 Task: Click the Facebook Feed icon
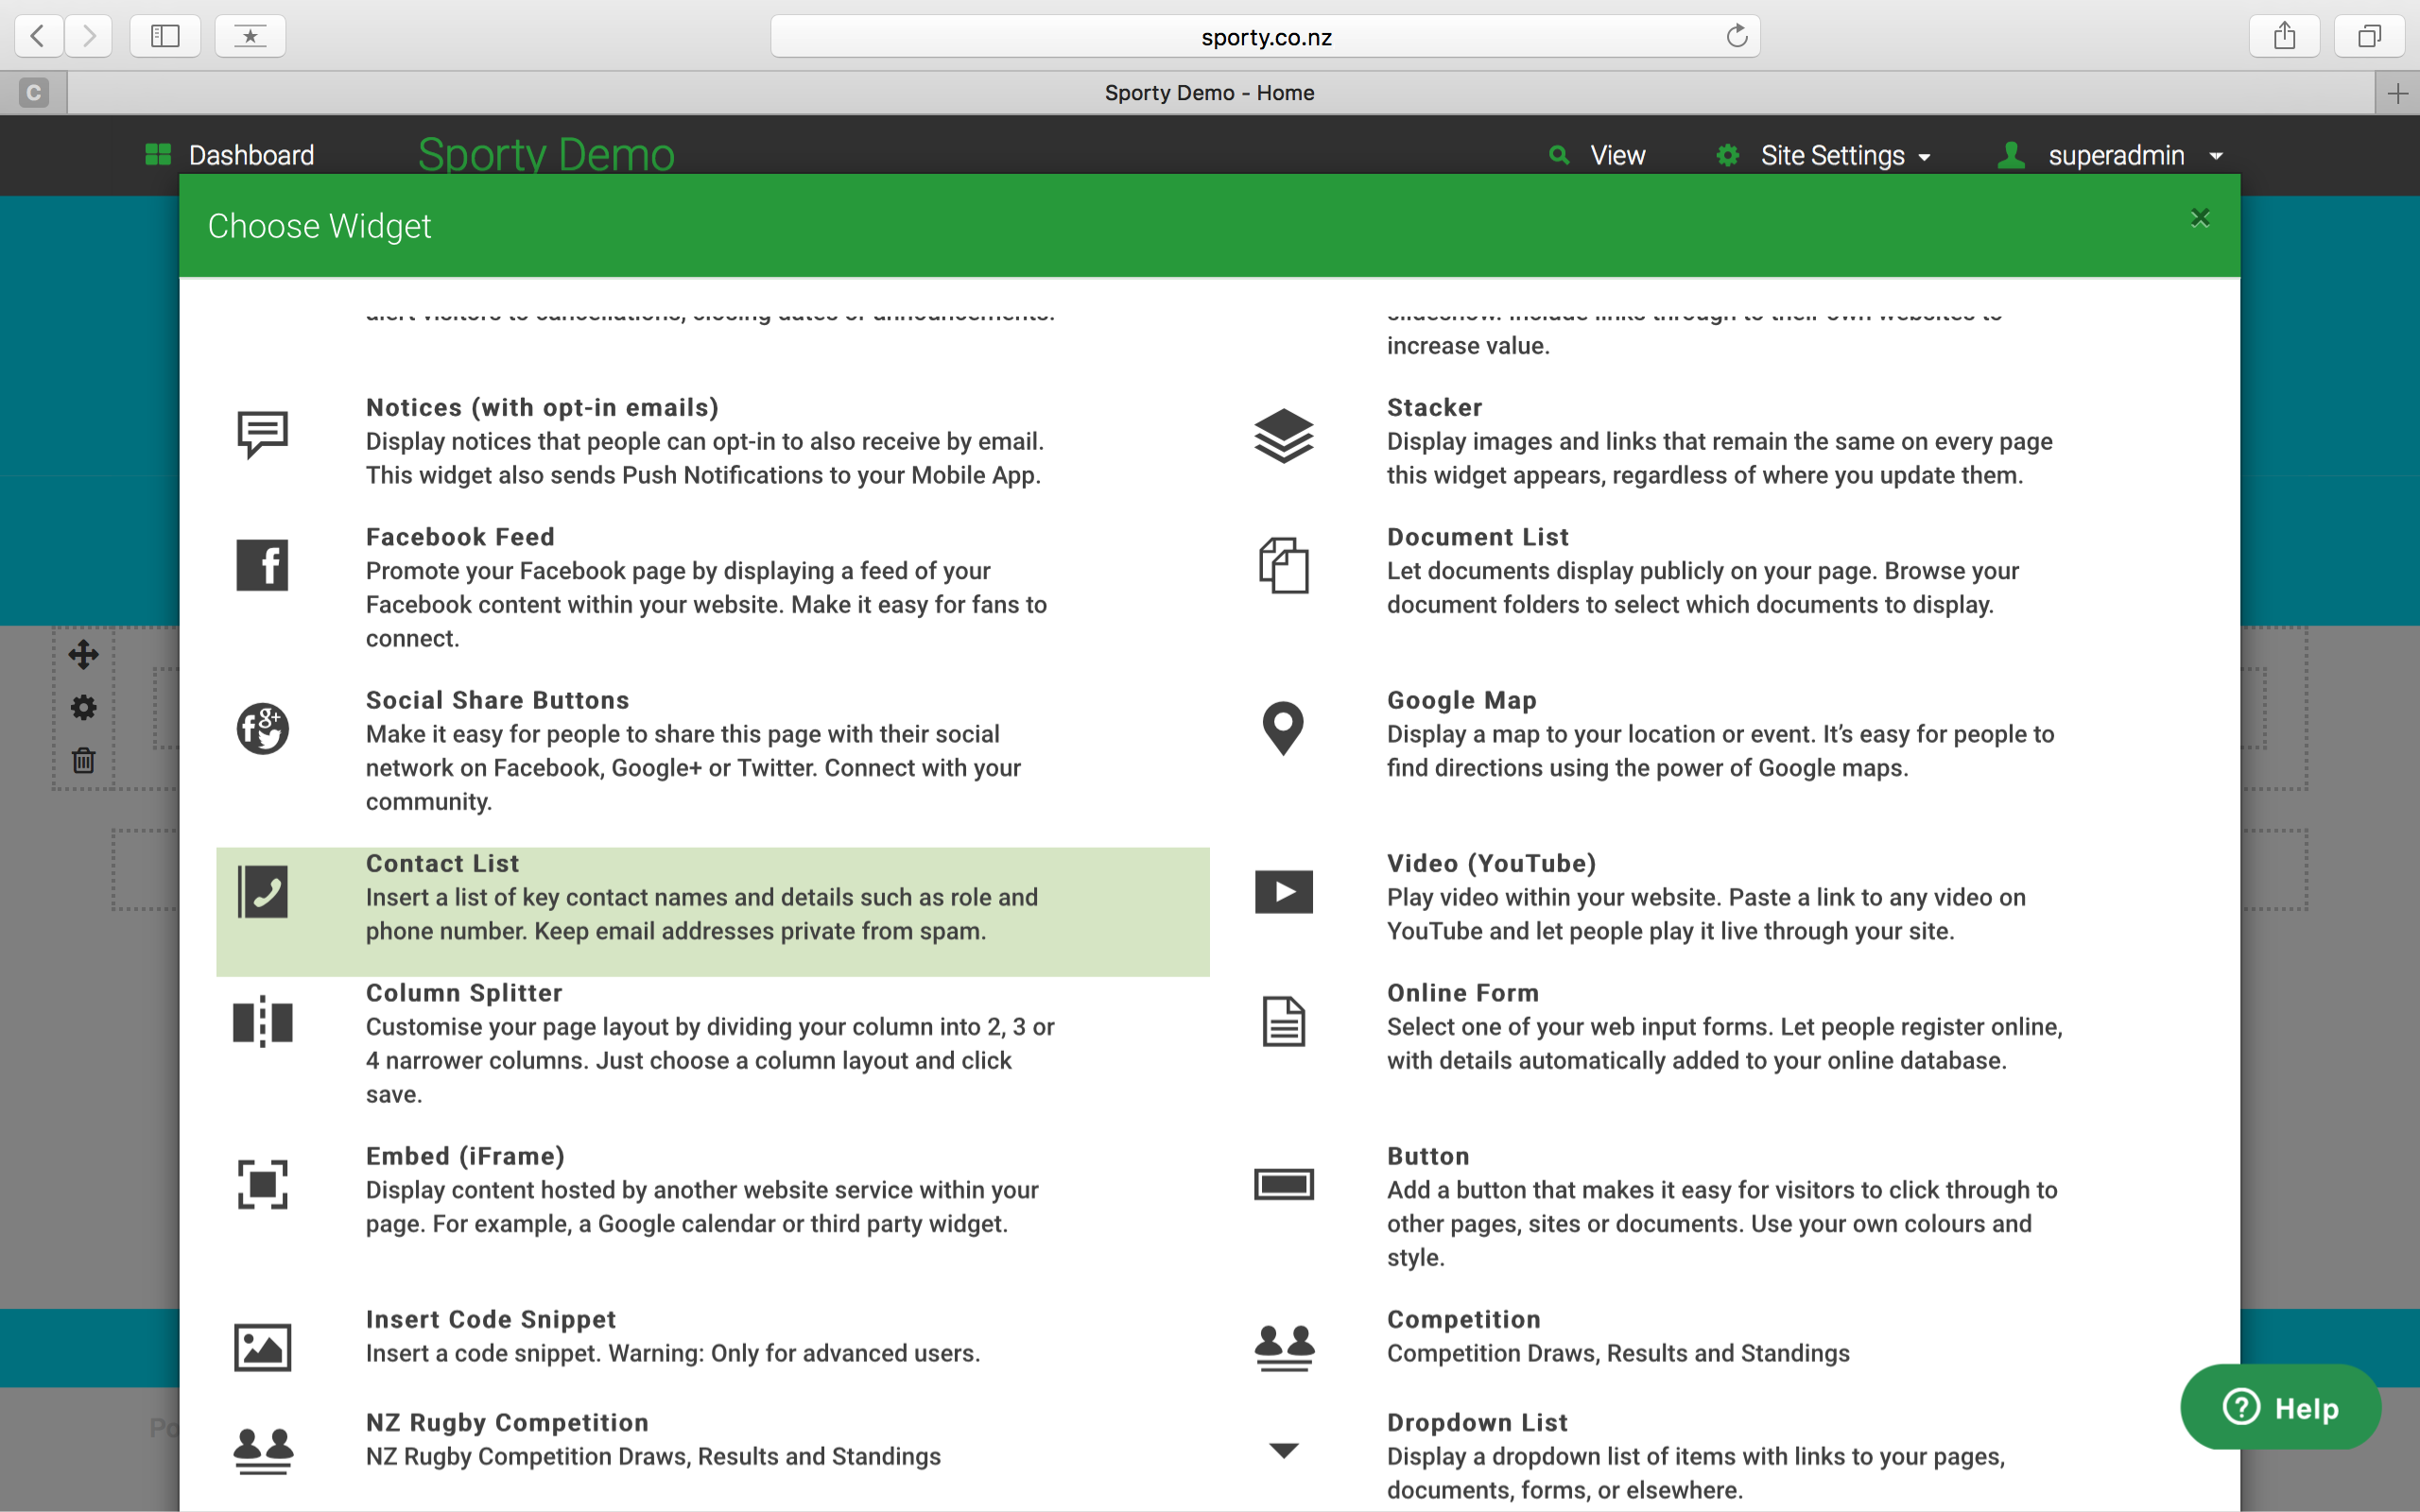point(263,565)
